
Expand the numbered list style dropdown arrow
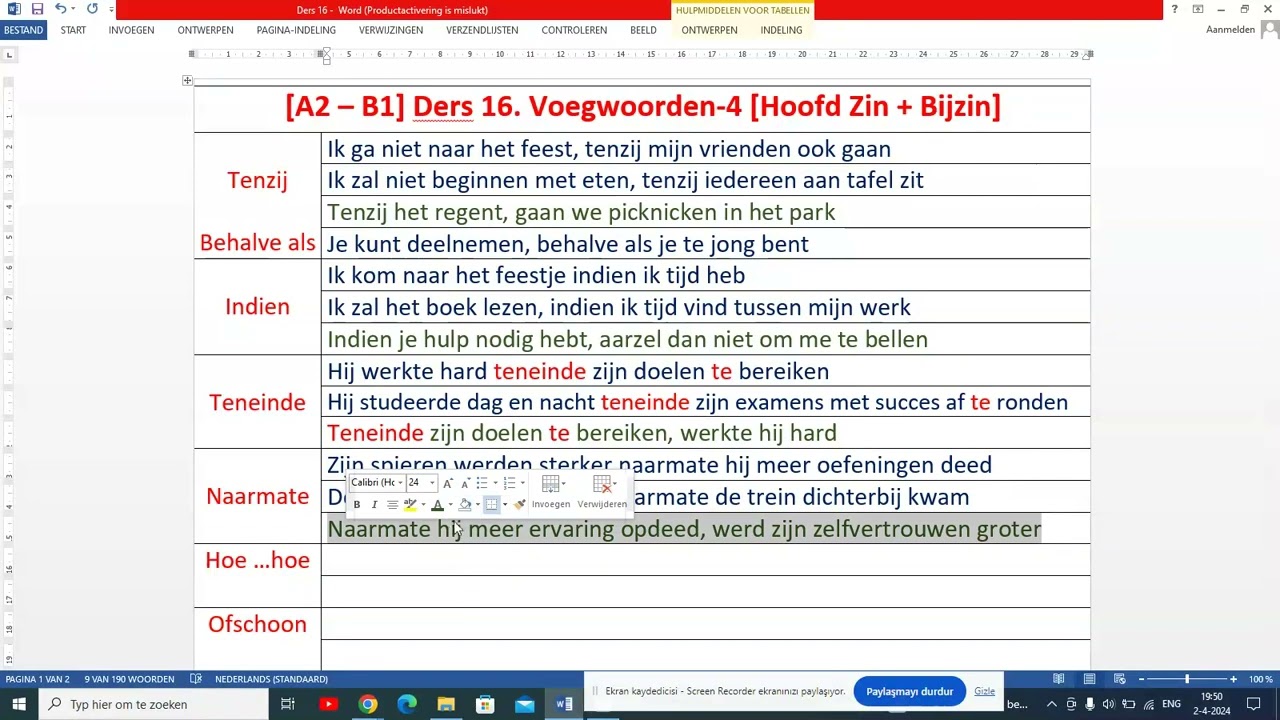click(x=522, y=483)
